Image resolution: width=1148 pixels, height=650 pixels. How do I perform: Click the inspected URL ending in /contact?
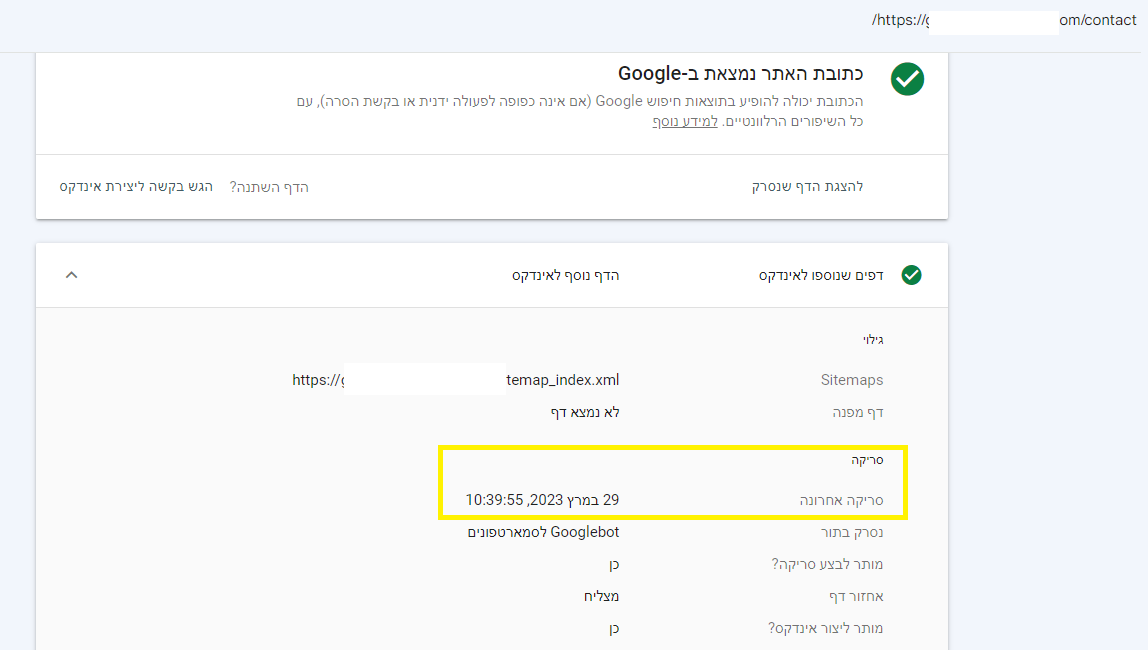[x=1004, y=20]
